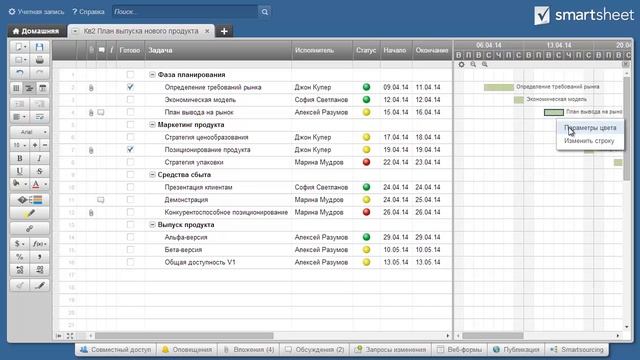
Task: Check Готово for Презентация клиентам
Action: click(130, 187)
